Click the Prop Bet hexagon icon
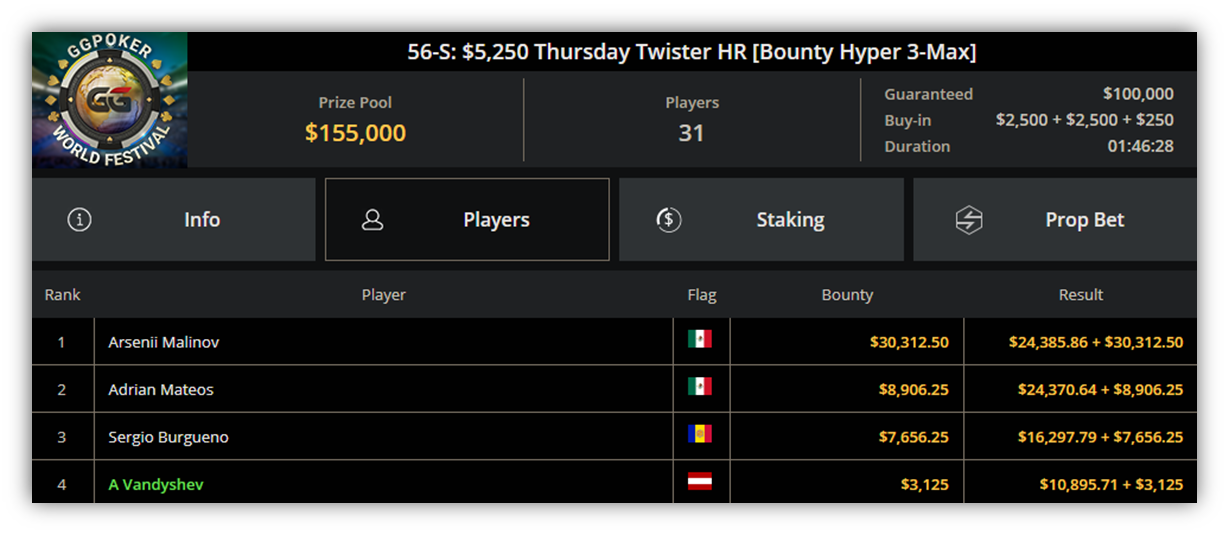Image resolution: width=1229 pixels, height=535 pixels. tap(969, 220)
